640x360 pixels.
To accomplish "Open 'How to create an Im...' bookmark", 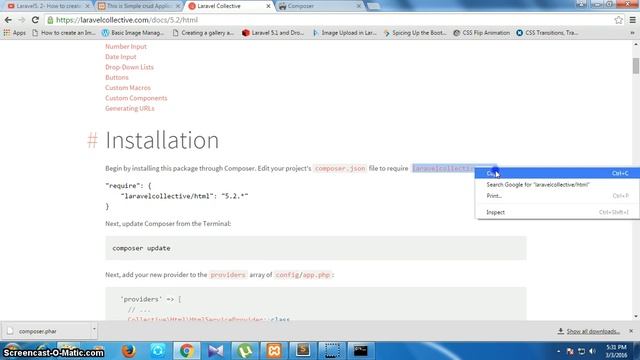I will (64, 33).
